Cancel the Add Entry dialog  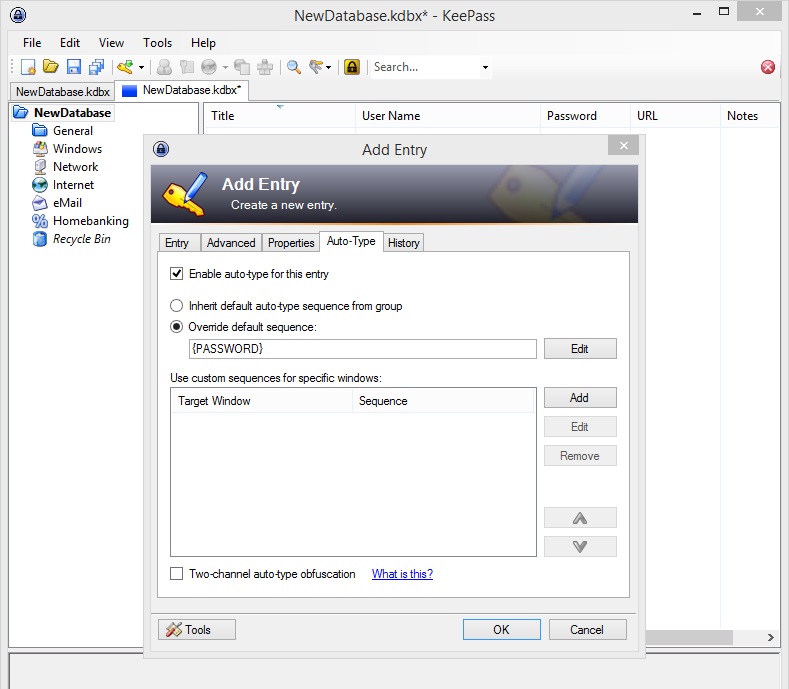tap(587, 630)
